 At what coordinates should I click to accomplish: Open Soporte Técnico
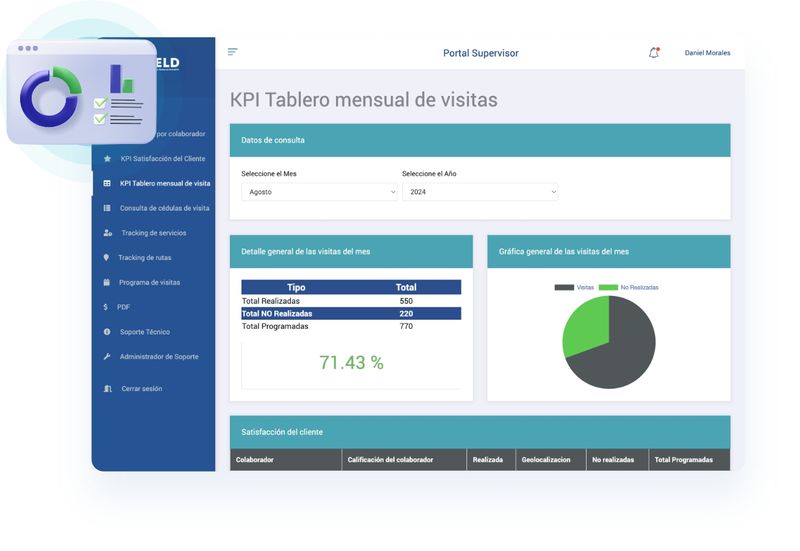pos(145,332)
